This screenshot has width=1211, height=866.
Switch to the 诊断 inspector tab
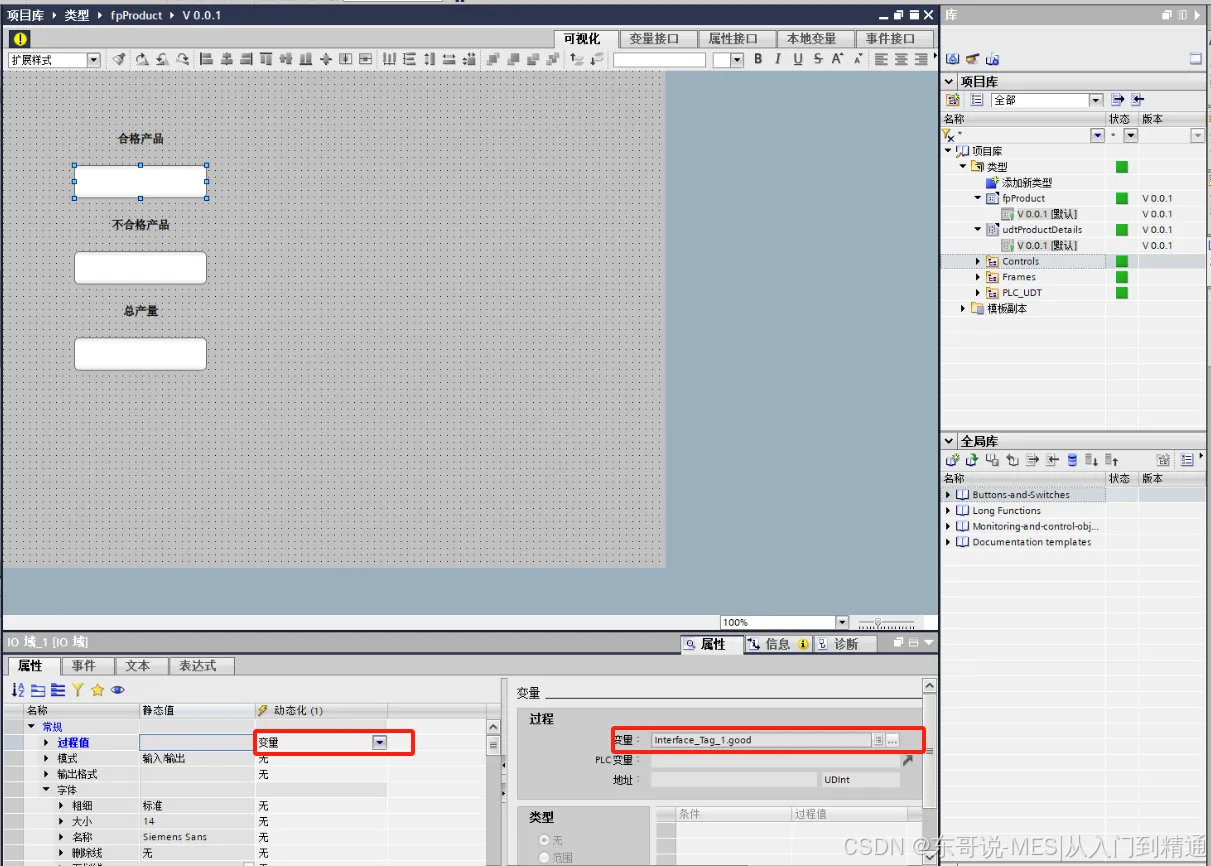tap(845, 644)
